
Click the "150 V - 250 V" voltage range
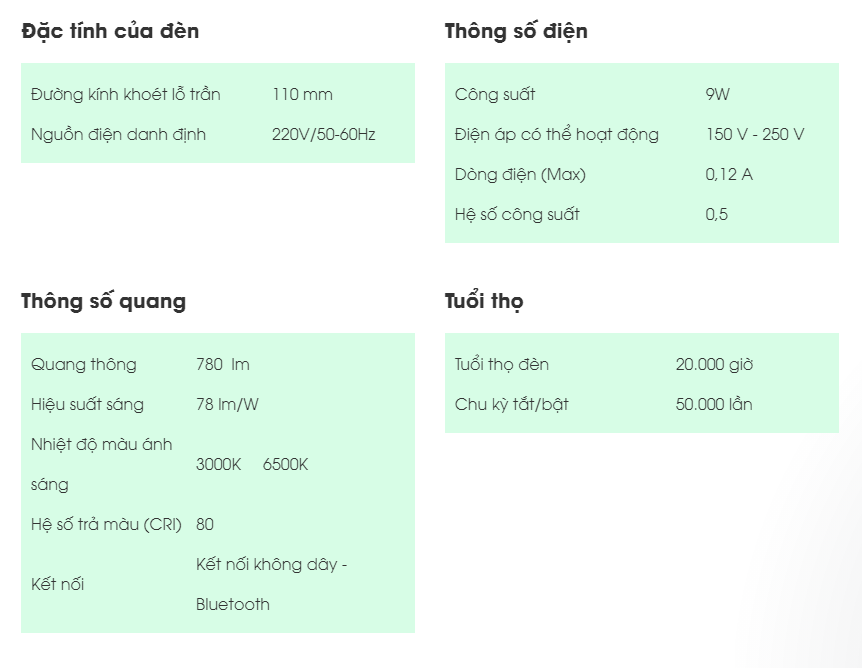755,134
